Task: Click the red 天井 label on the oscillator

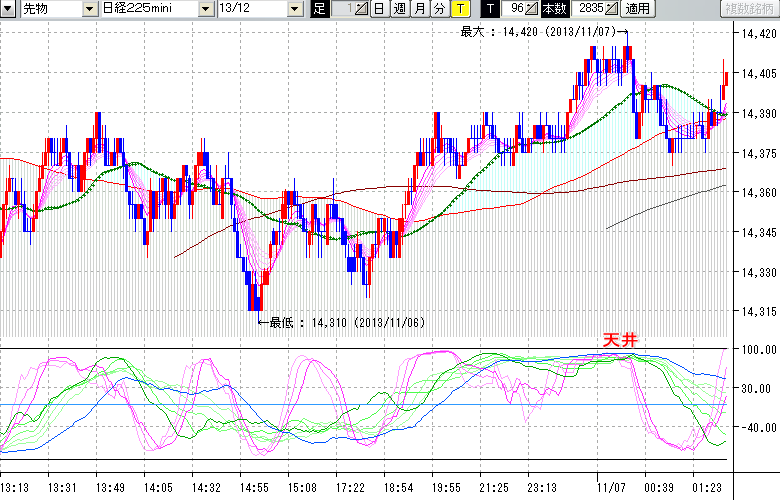Action: (x=619, y=340)
